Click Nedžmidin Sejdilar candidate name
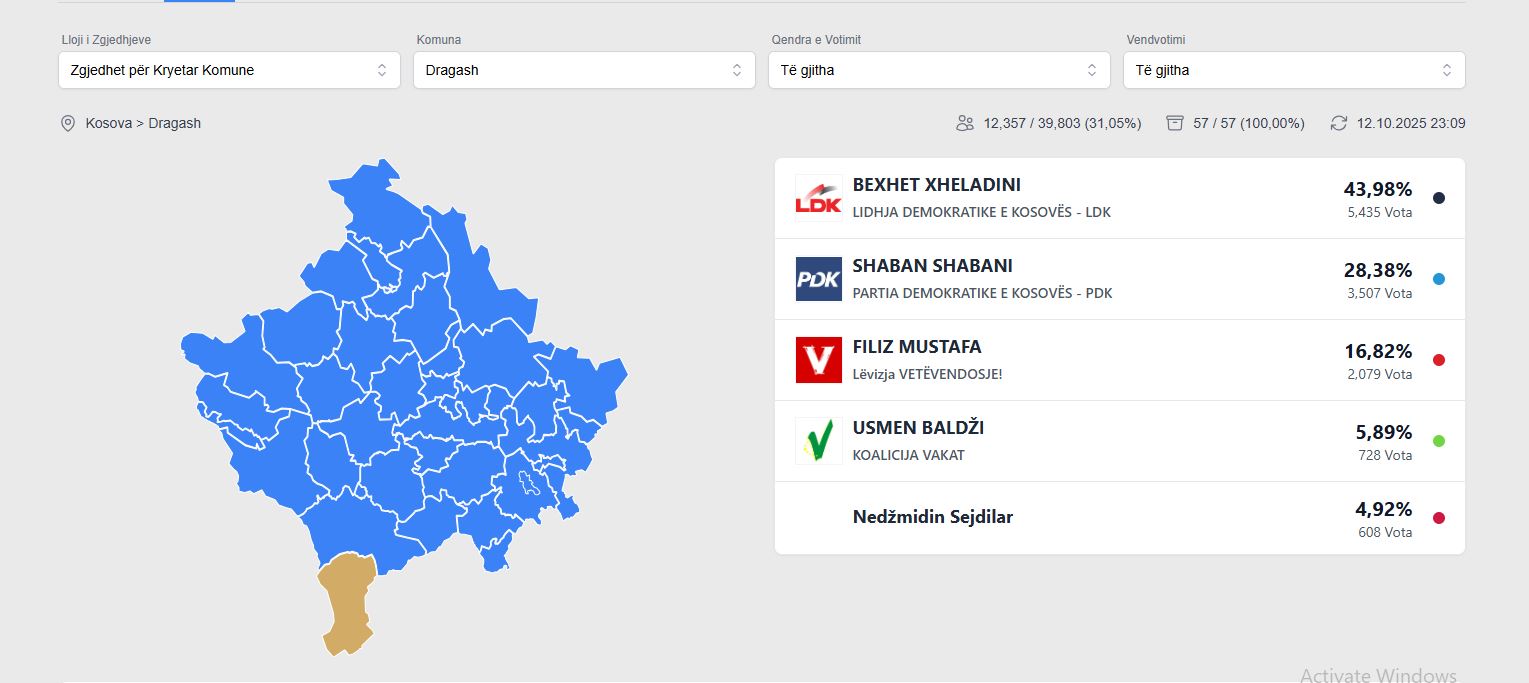 932,517
